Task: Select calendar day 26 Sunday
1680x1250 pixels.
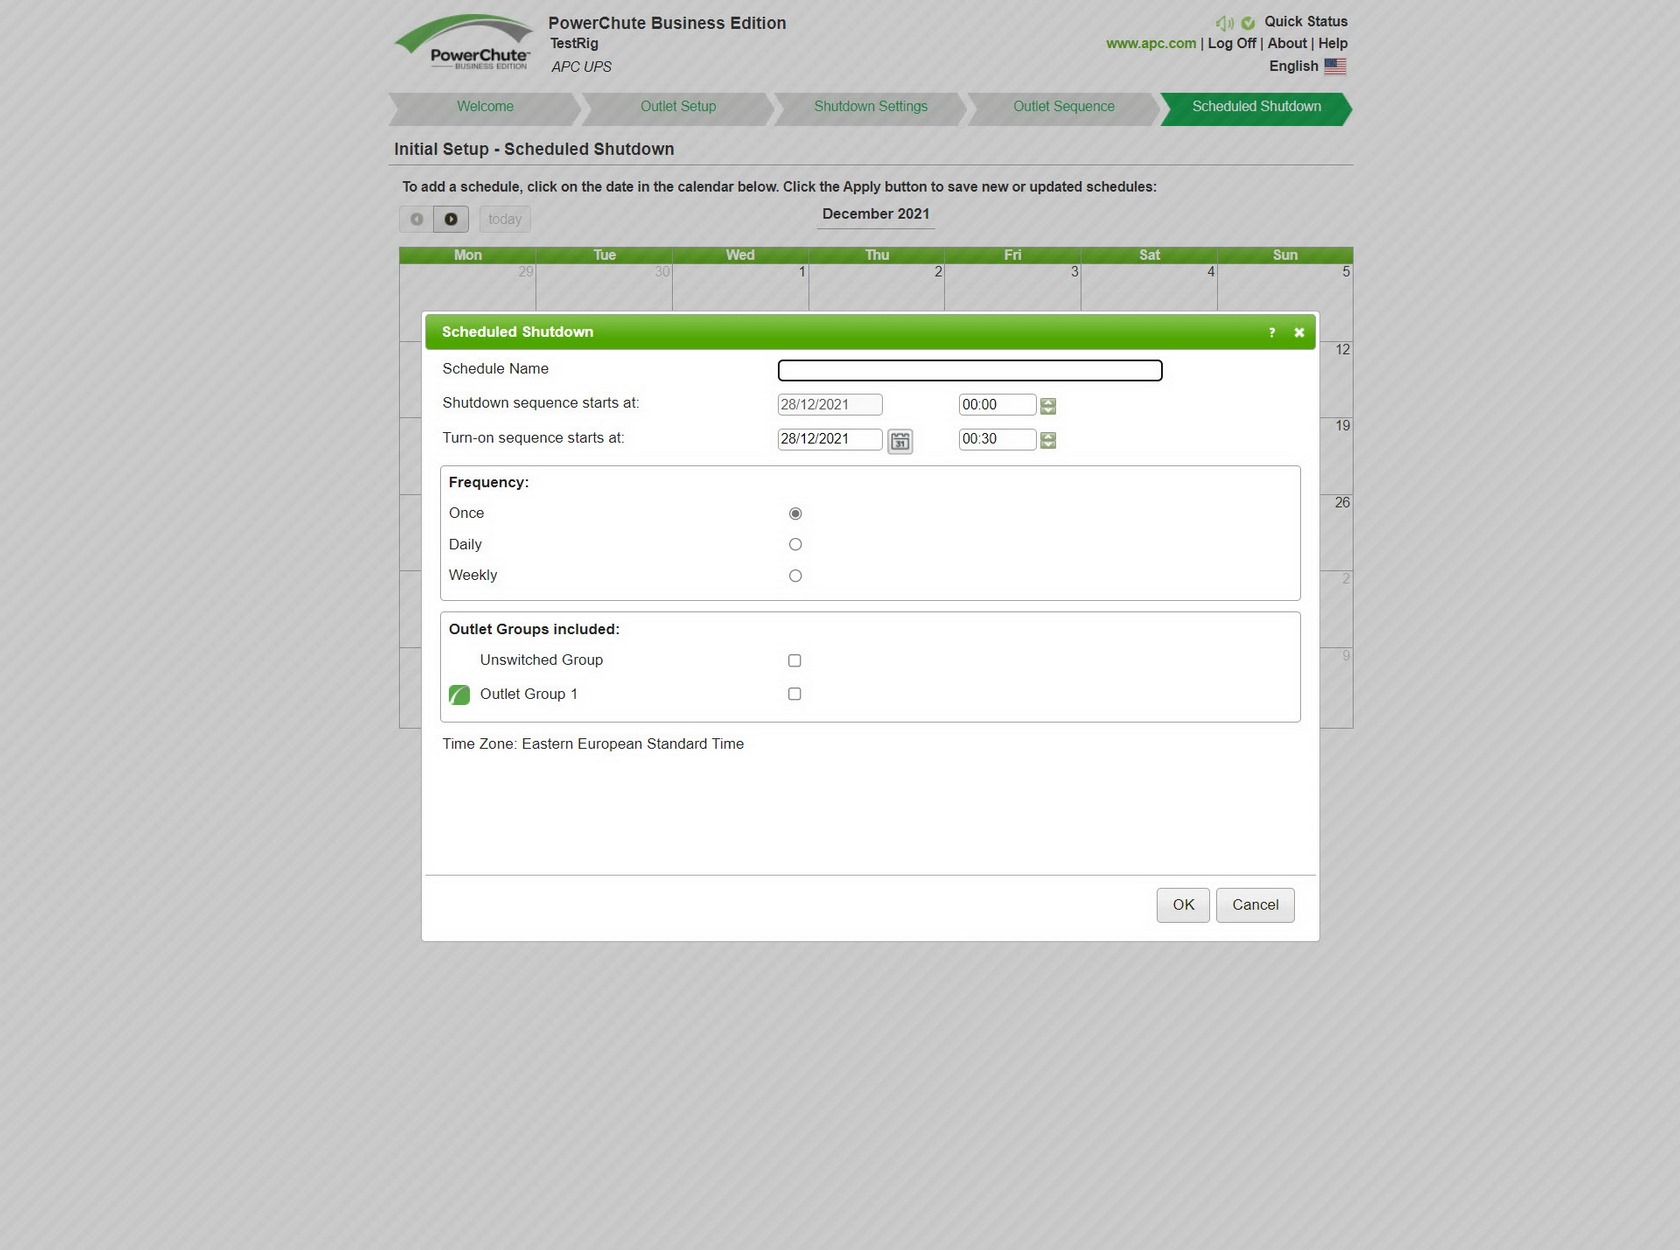Action: [1337, 532]
